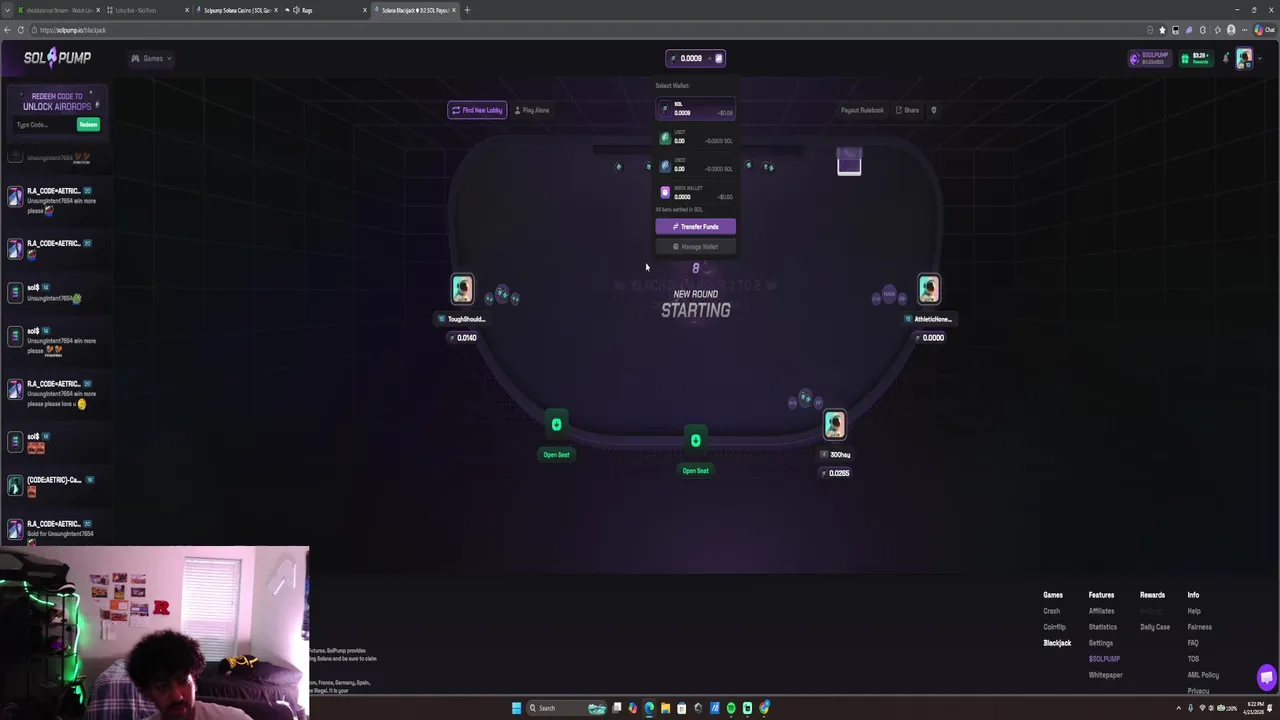This screenshot has height=720, width=1280.
Task: Collapse the wallet balance dropdown
Action: click(710, 58)
